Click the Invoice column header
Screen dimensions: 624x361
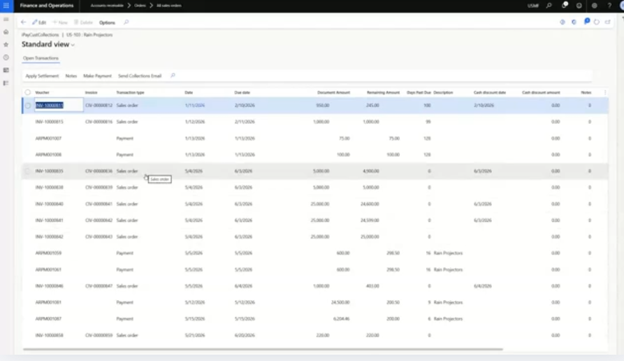coord(91,92)
